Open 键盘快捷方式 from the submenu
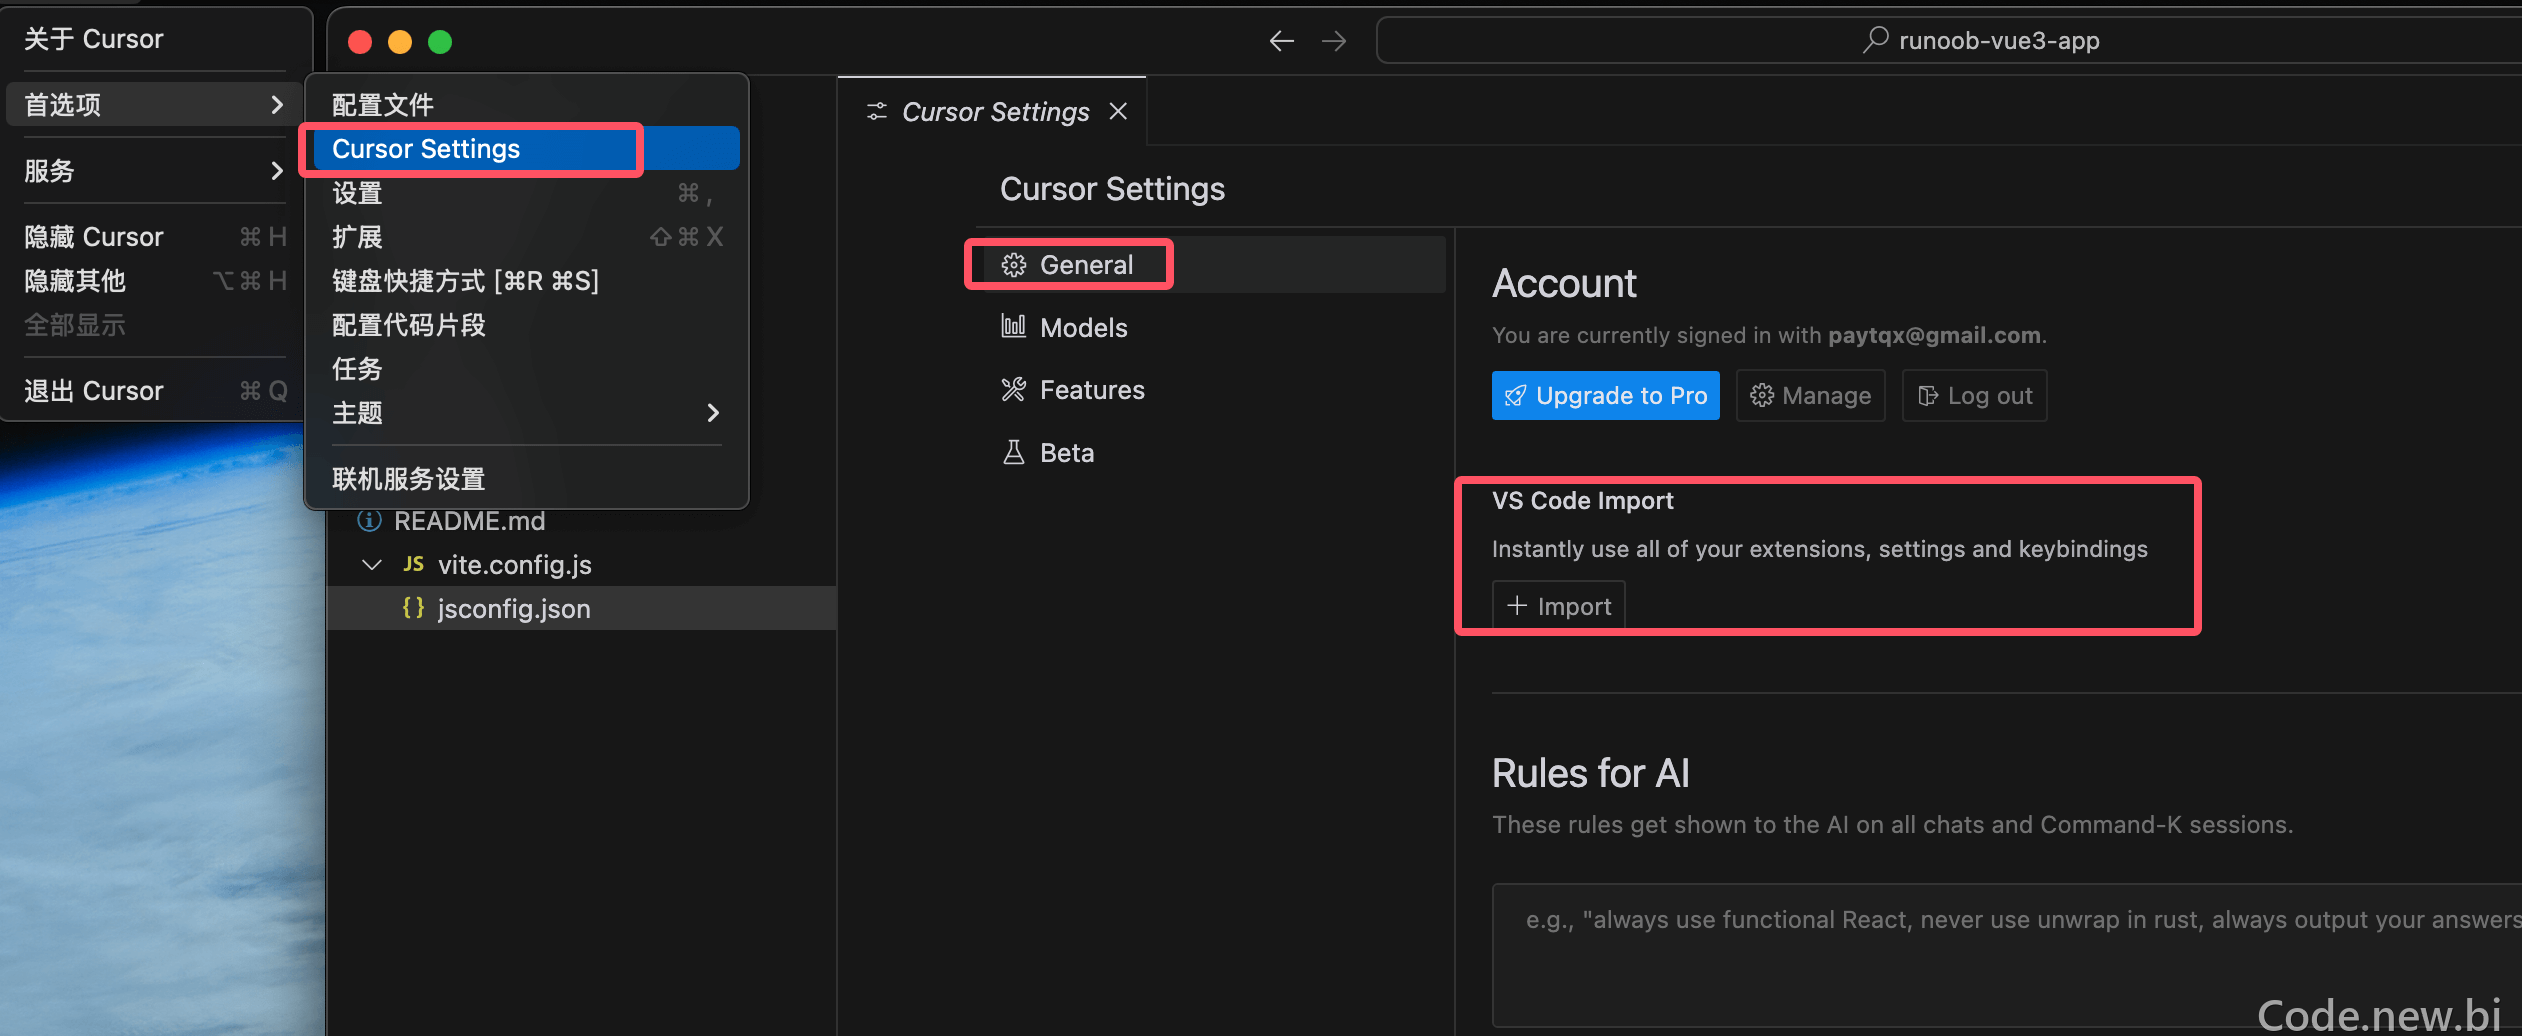 point(526,281)
